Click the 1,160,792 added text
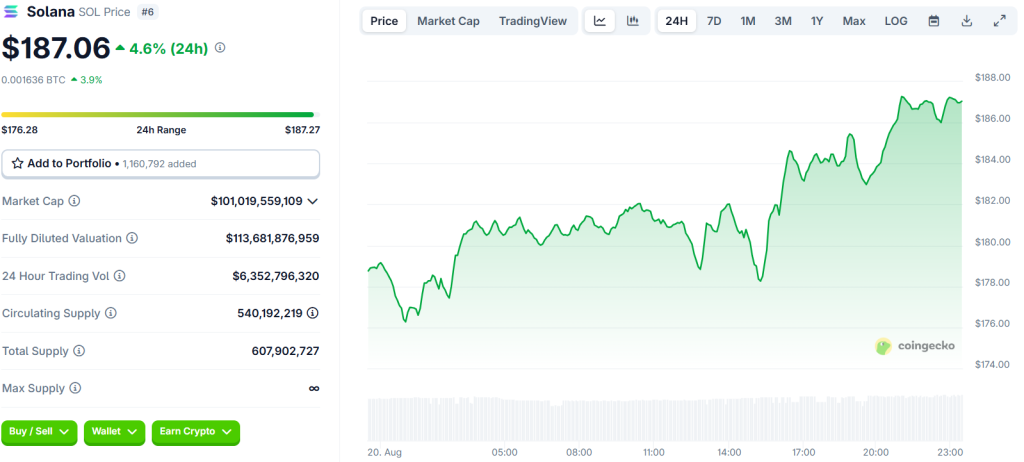The width and height of the screenshot is (1024, 462). [x=159, y=164]
